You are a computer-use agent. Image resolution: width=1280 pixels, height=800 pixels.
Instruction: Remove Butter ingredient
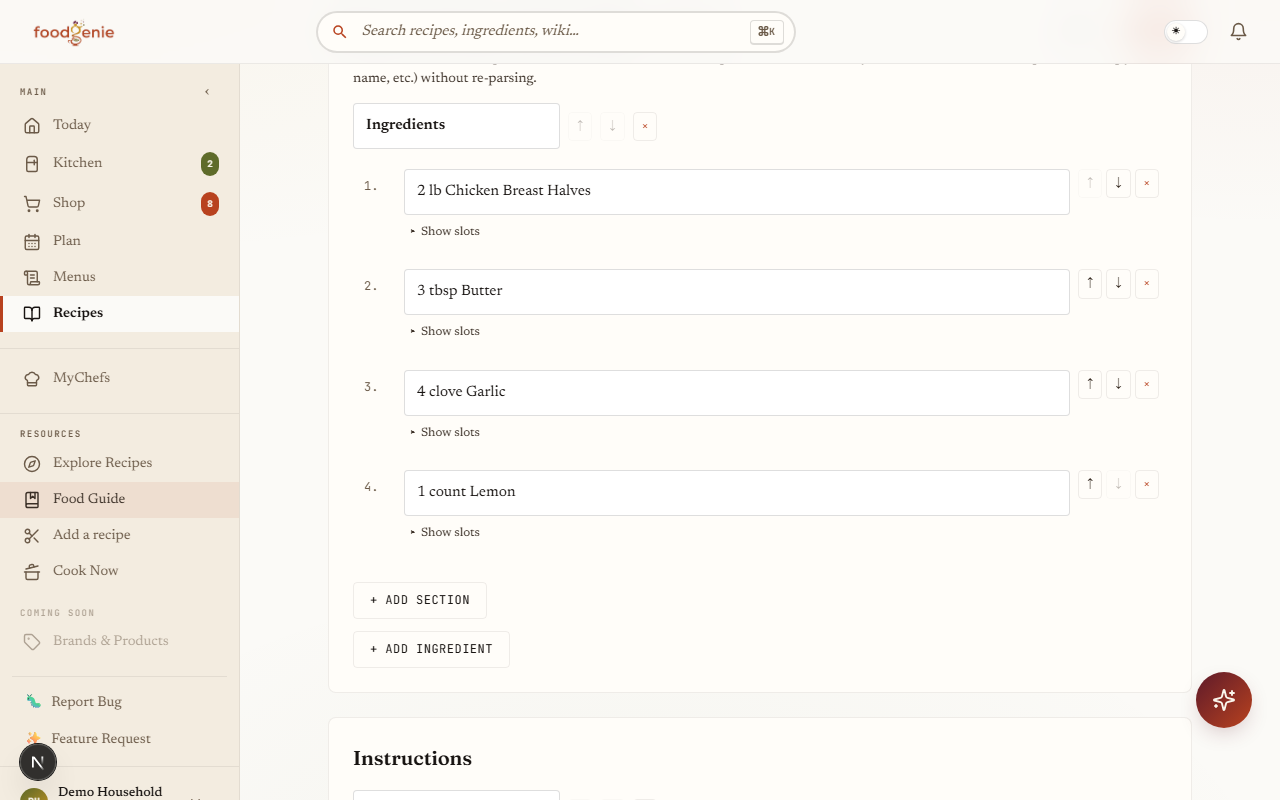tap(1147, 283)
